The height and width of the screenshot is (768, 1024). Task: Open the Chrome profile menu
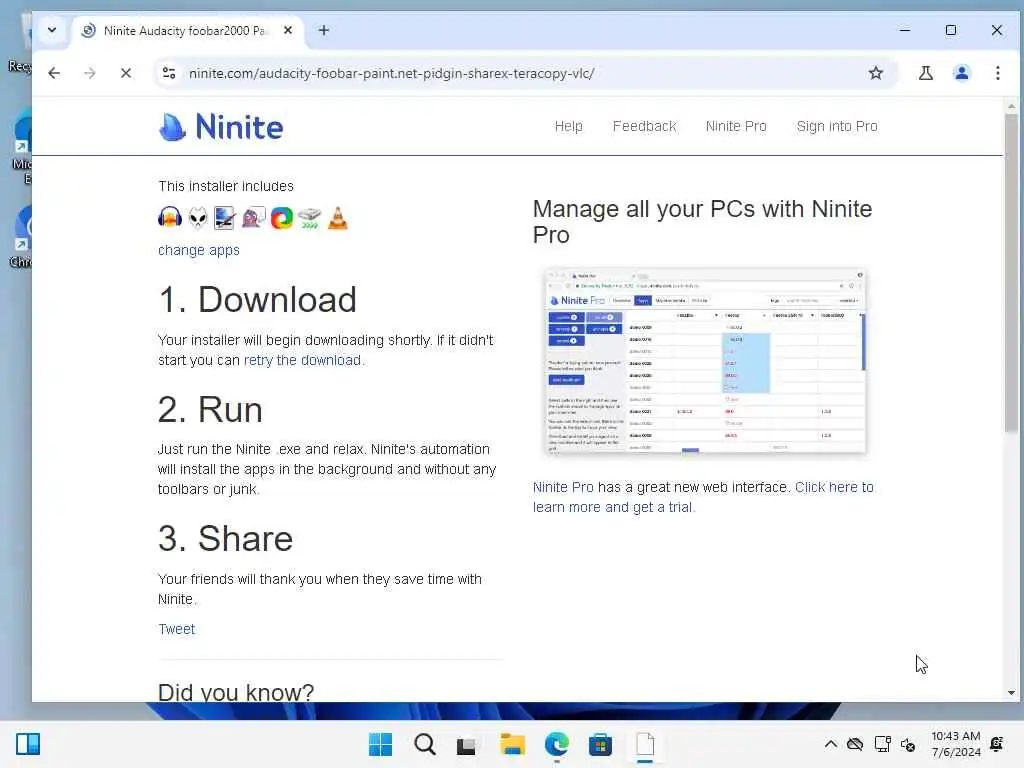coord(961,73)
